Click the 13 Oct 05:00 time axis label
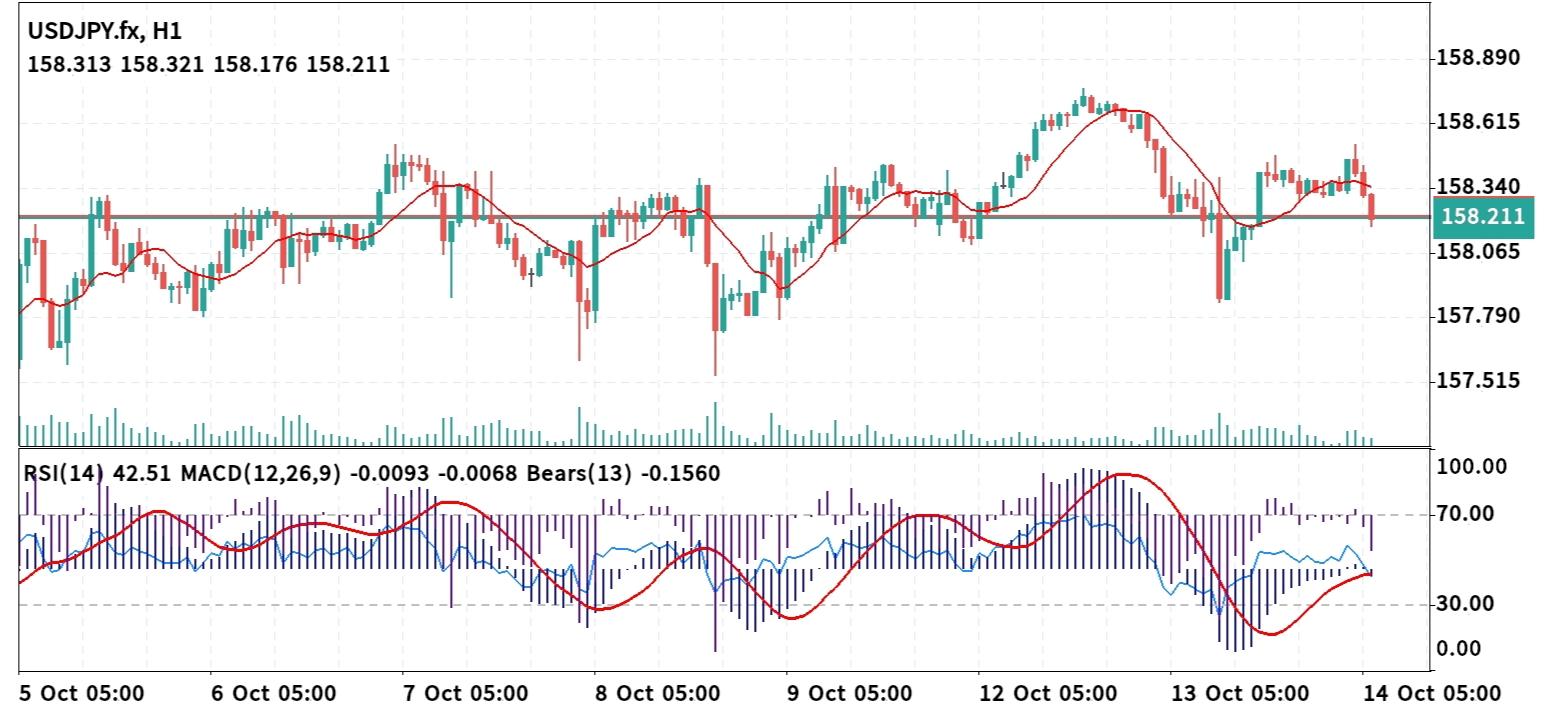1549x720 pixels. coord(1240,693)
